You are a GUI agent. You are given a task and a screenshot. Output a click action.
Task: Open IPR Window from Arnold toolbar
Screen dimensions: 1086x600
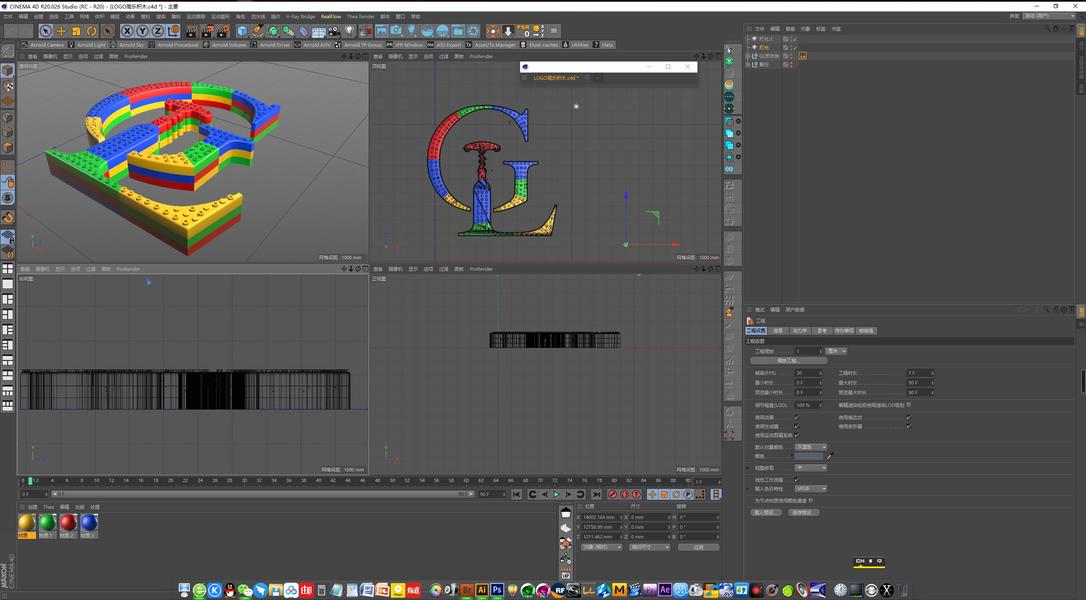405,44
